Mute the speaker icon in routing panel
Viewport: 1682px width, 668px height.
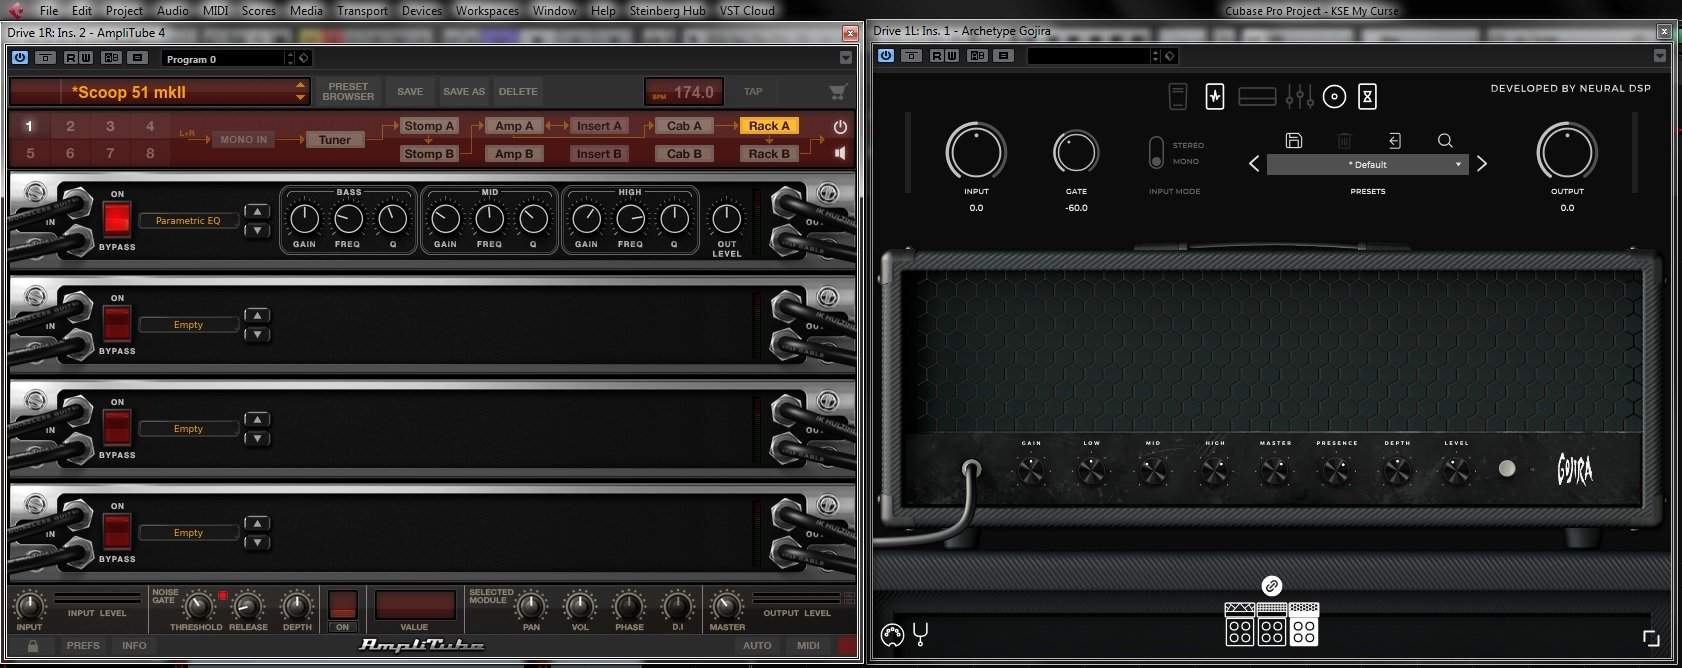(x=840, y=153)
